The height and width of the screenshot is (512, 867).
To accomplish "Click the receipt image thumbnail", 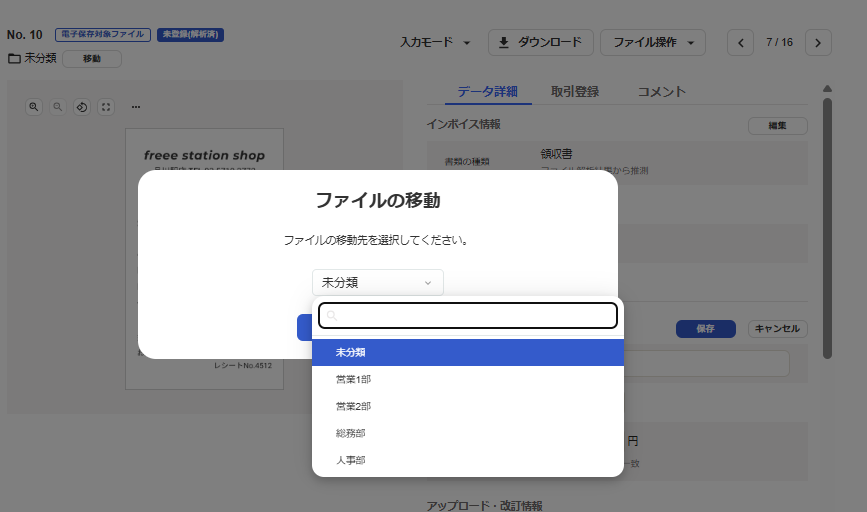I will tap(204, 259).
